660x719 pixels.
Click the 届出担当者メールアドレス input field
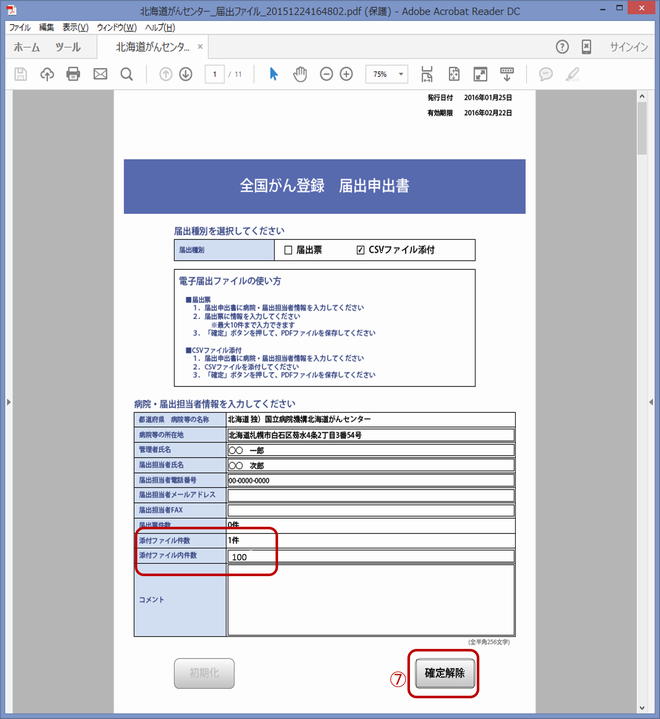(371, 495)
